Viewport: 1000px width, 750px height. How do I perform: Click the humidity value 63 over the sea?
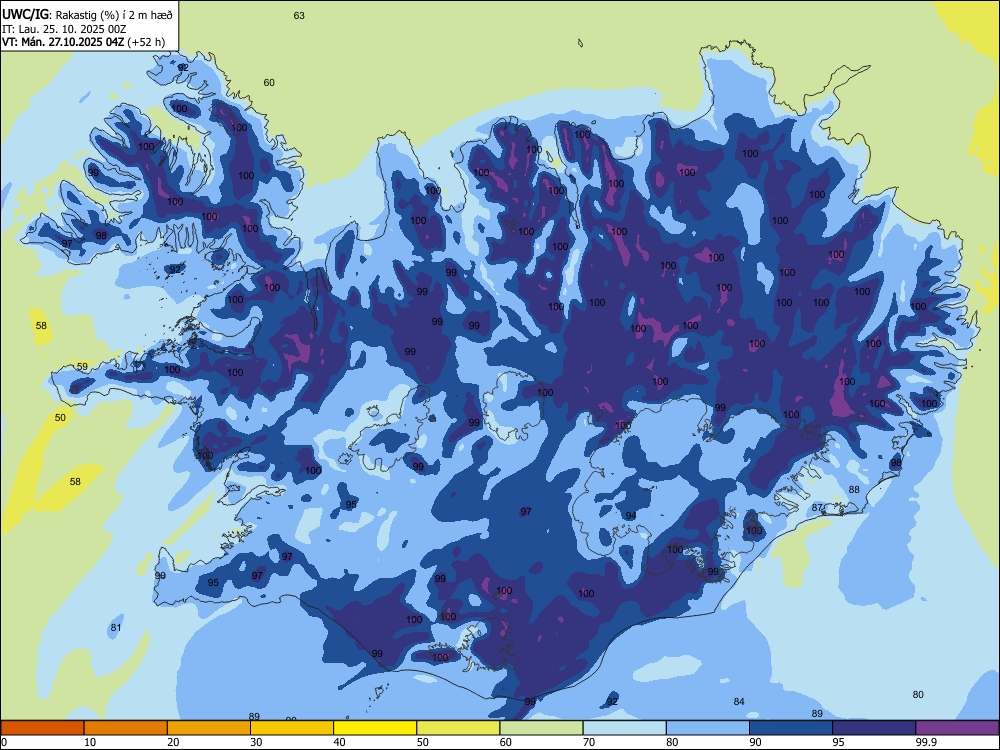coord(299,15)
